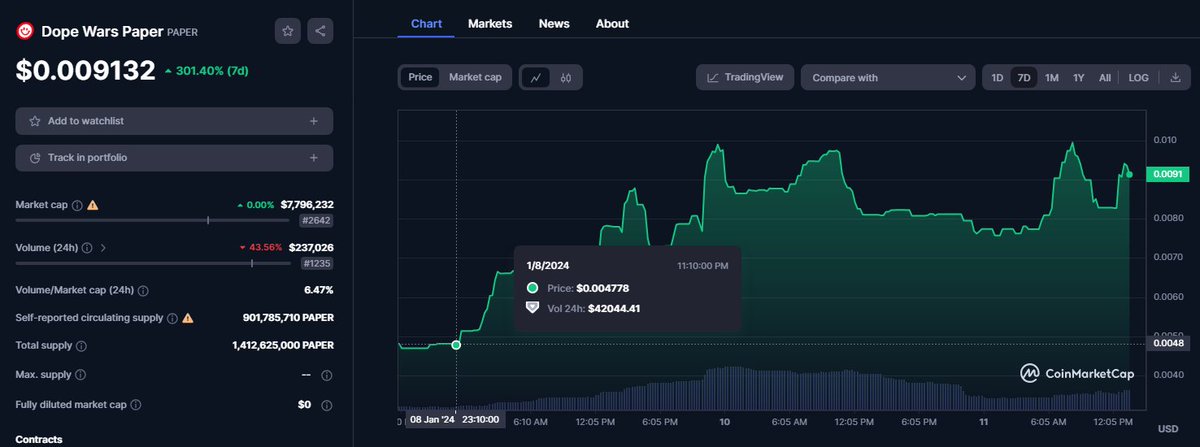Toggle Price view on chart
The width and height of the screenshot is (1200, 447).
(x=420, y=77)
